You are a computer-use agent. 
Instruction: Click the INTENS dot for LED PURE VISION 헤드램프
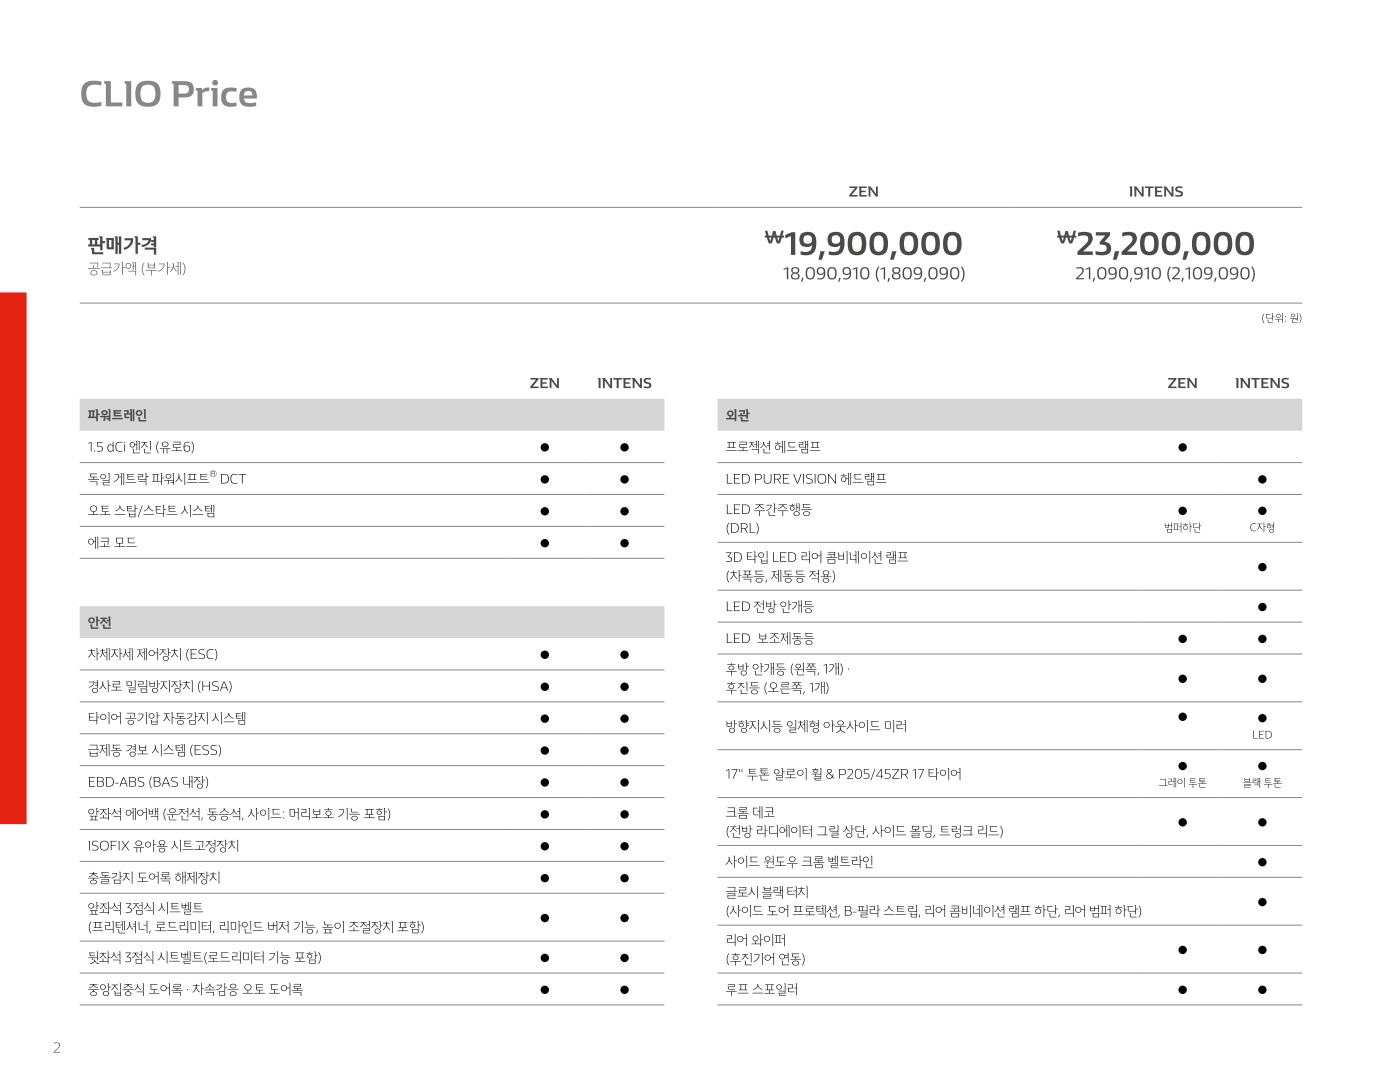point(1262,479)
